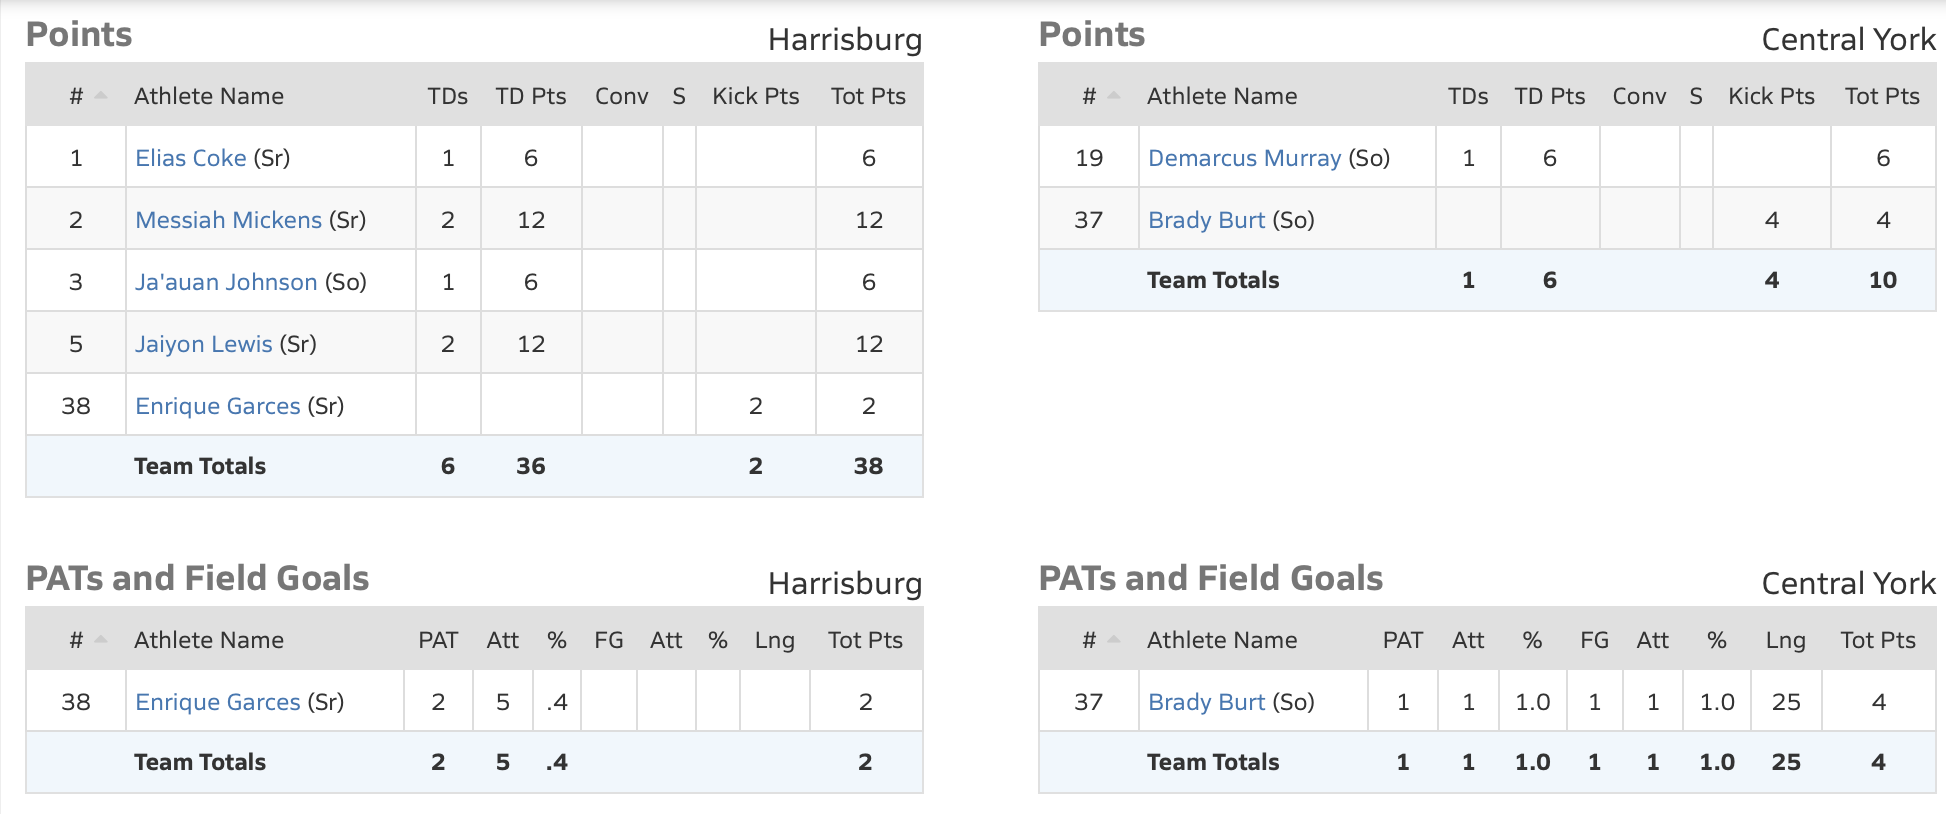This screenshot has width=1946, height=814.
Task: Sort Central York field goals by Lng header
Action: tap(1785, 640)
